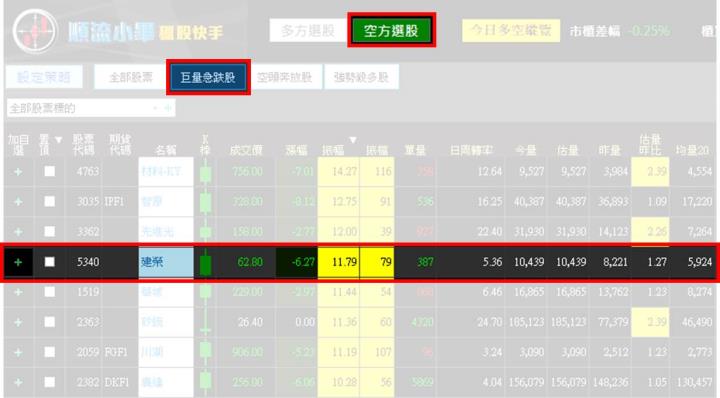This screenshot has height=398, width=720.
Task: Open candlestick chart icon for stock 1519
Action: coord(205,292)
